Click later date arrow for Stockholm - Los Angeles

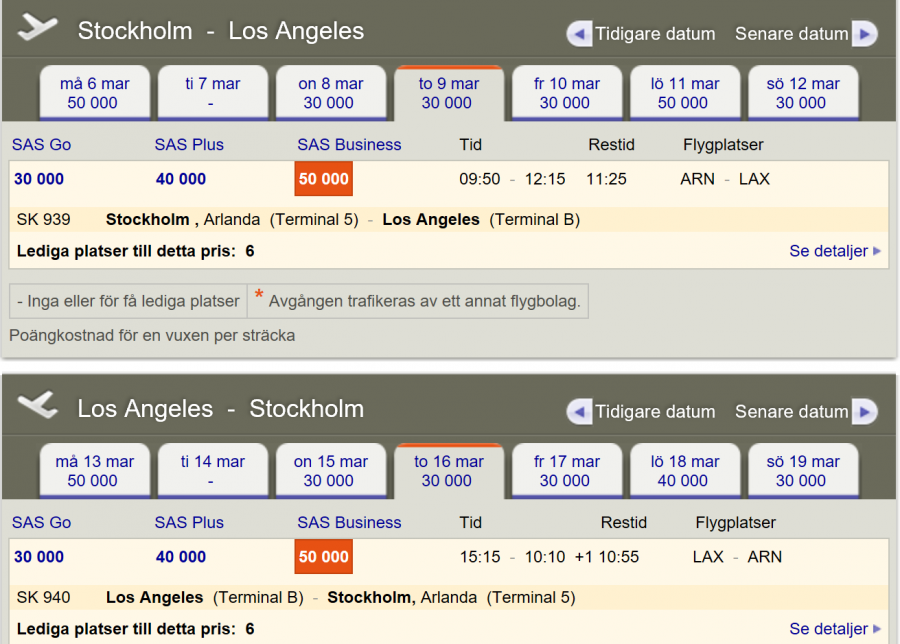point(864,34)
